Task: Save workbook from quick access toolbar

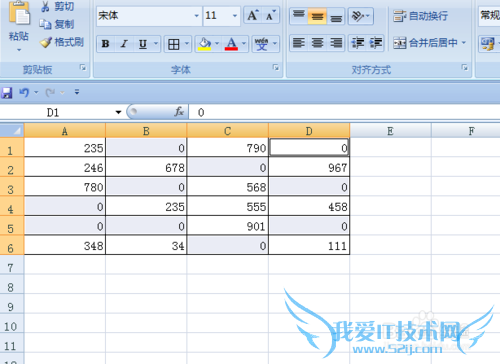Action: pos(6,92)
